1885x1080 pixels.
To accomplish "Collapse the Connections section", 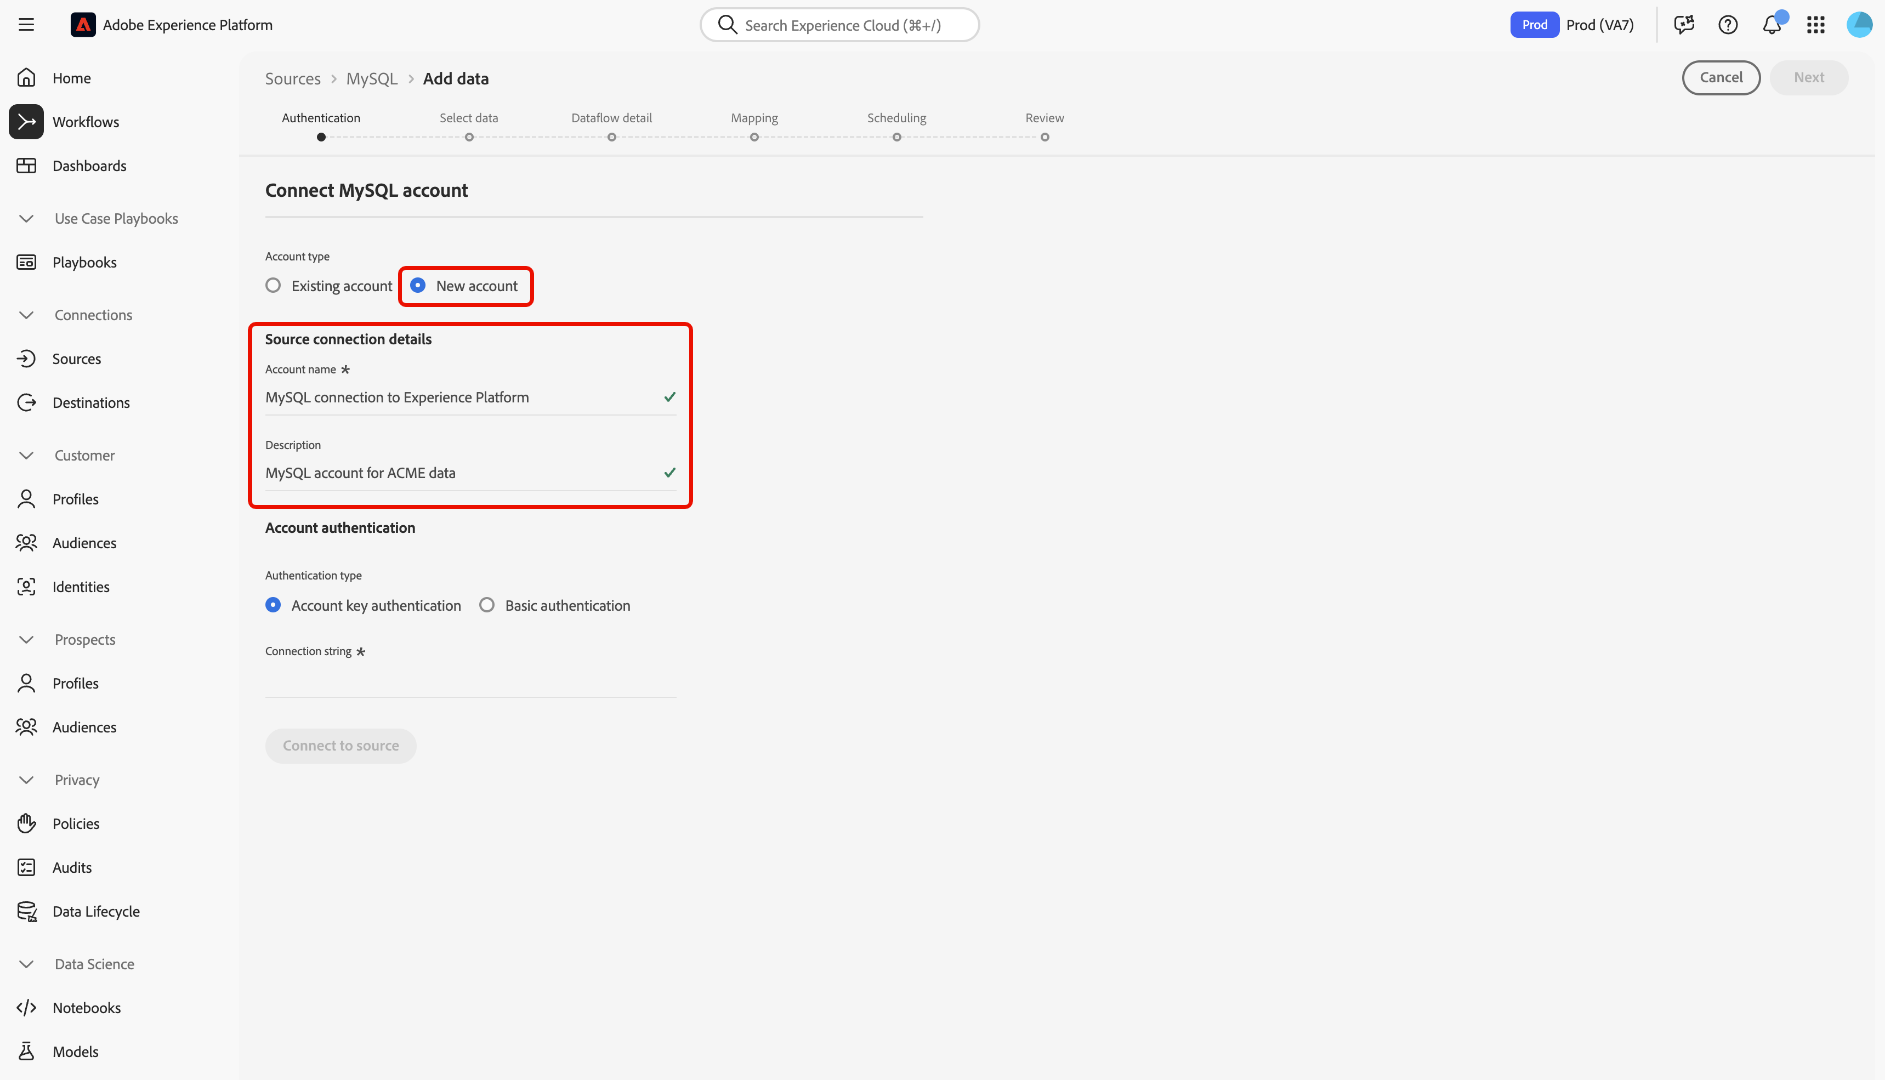I will click(27, 315).
